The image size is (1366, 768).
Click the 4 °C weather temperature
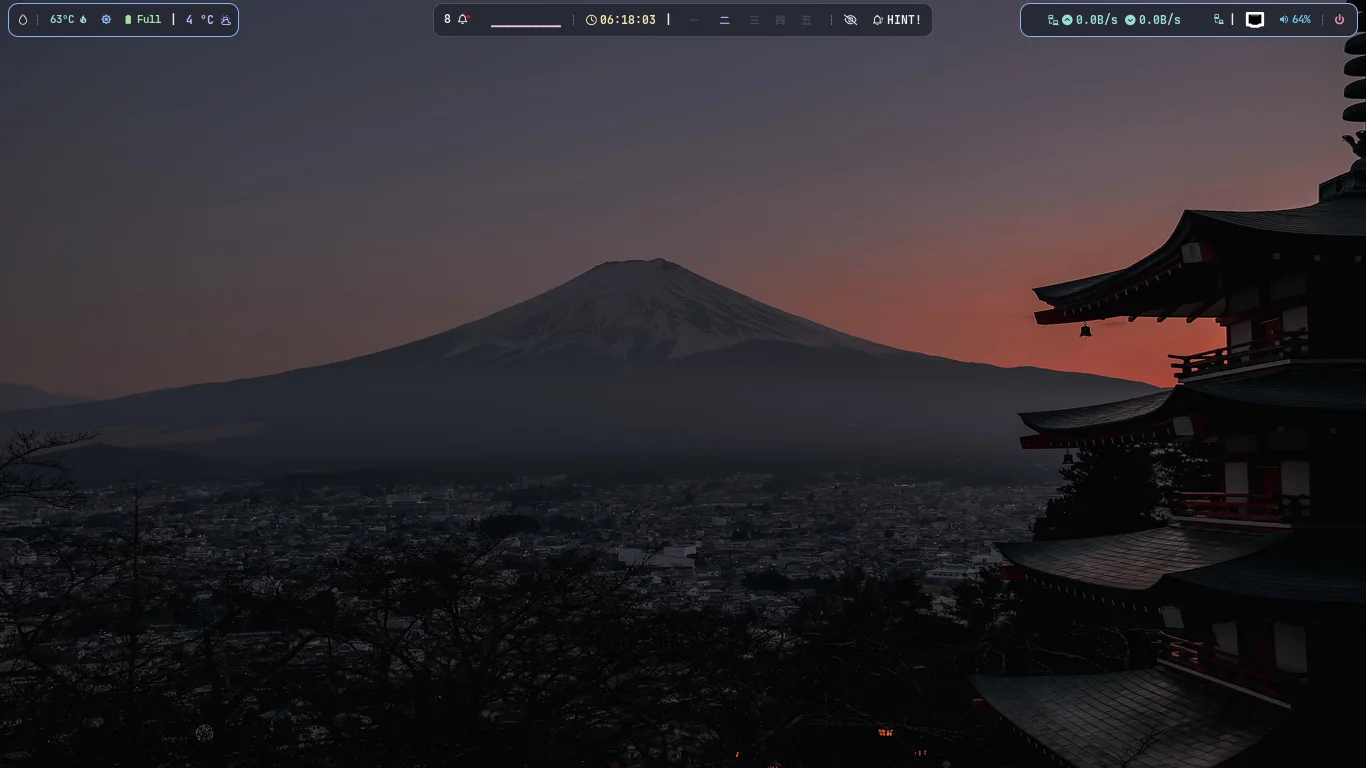[199, 20]
